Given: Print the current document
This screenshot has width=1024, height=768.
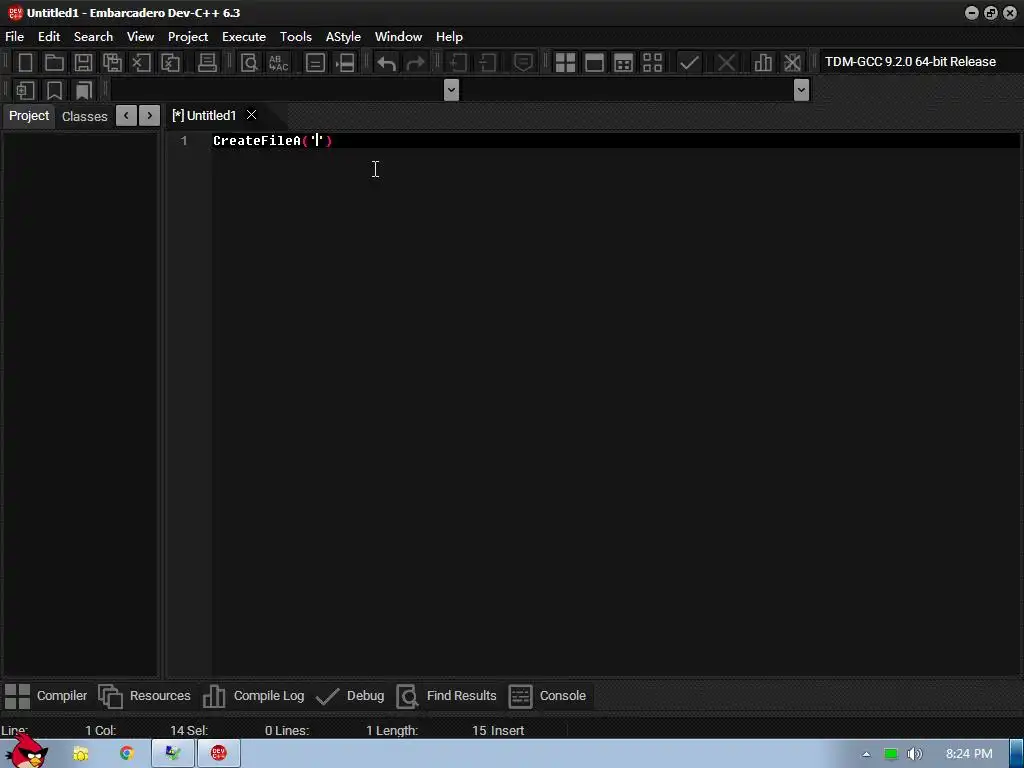Looking at the screenshot, I should (x=207, y=63).
